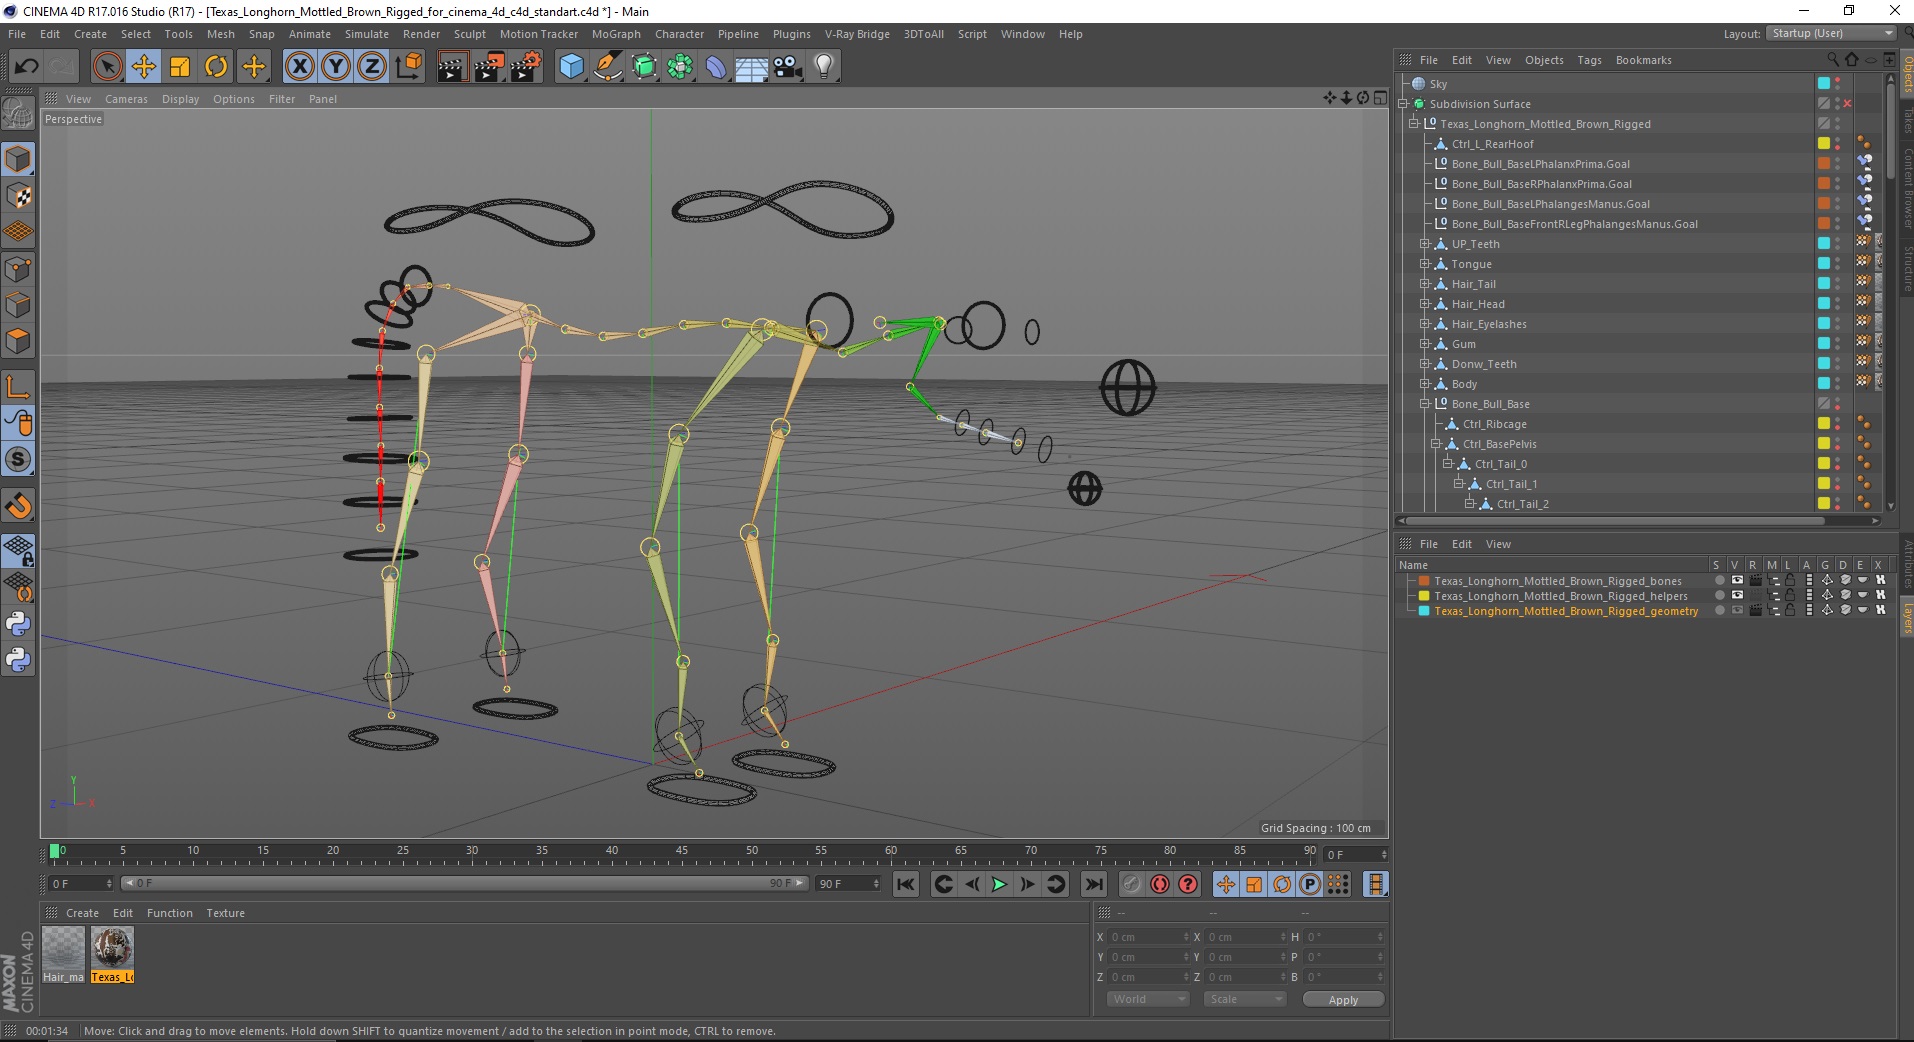The width and height of the screenshot is (1914, 1042).
Task: Toggle the X axis lock
Action: click(x=299, y=67)
